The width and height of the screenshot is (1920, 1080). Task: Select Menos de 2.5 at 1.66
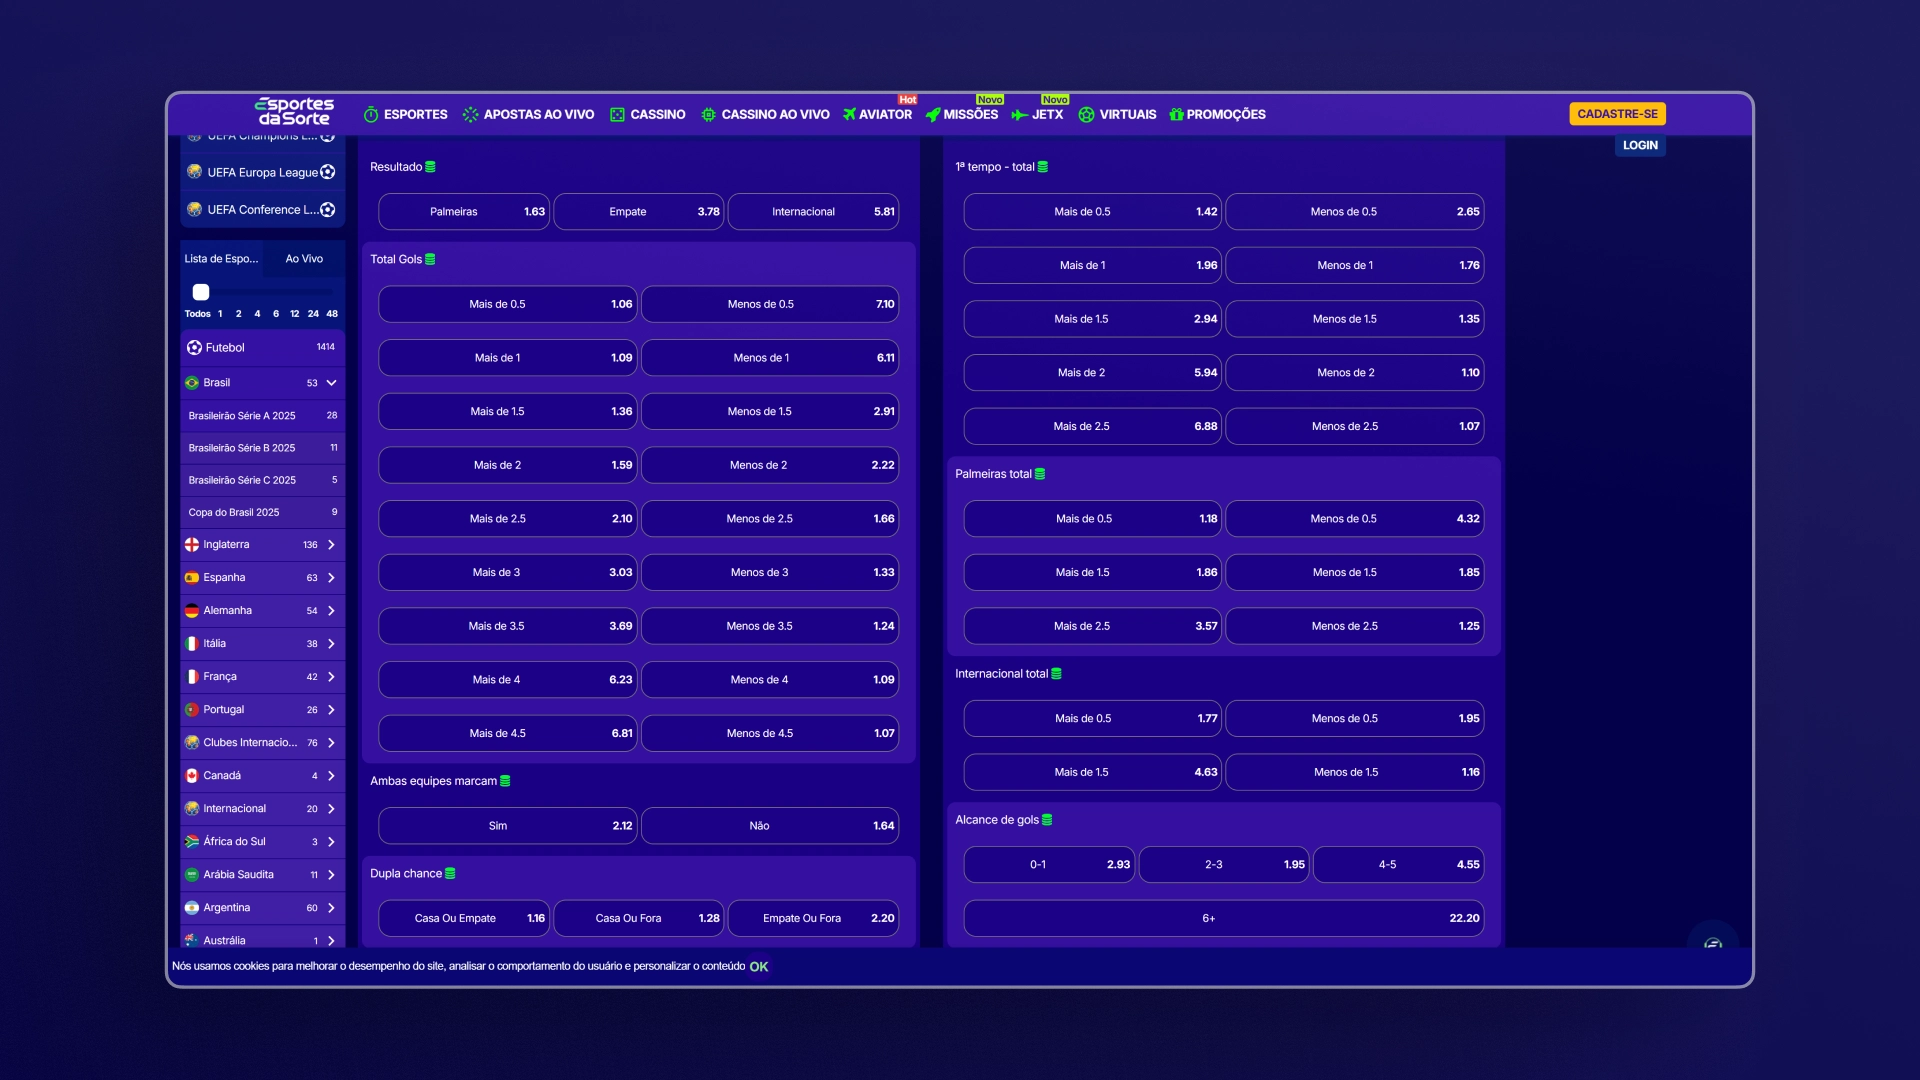(770, 519)
